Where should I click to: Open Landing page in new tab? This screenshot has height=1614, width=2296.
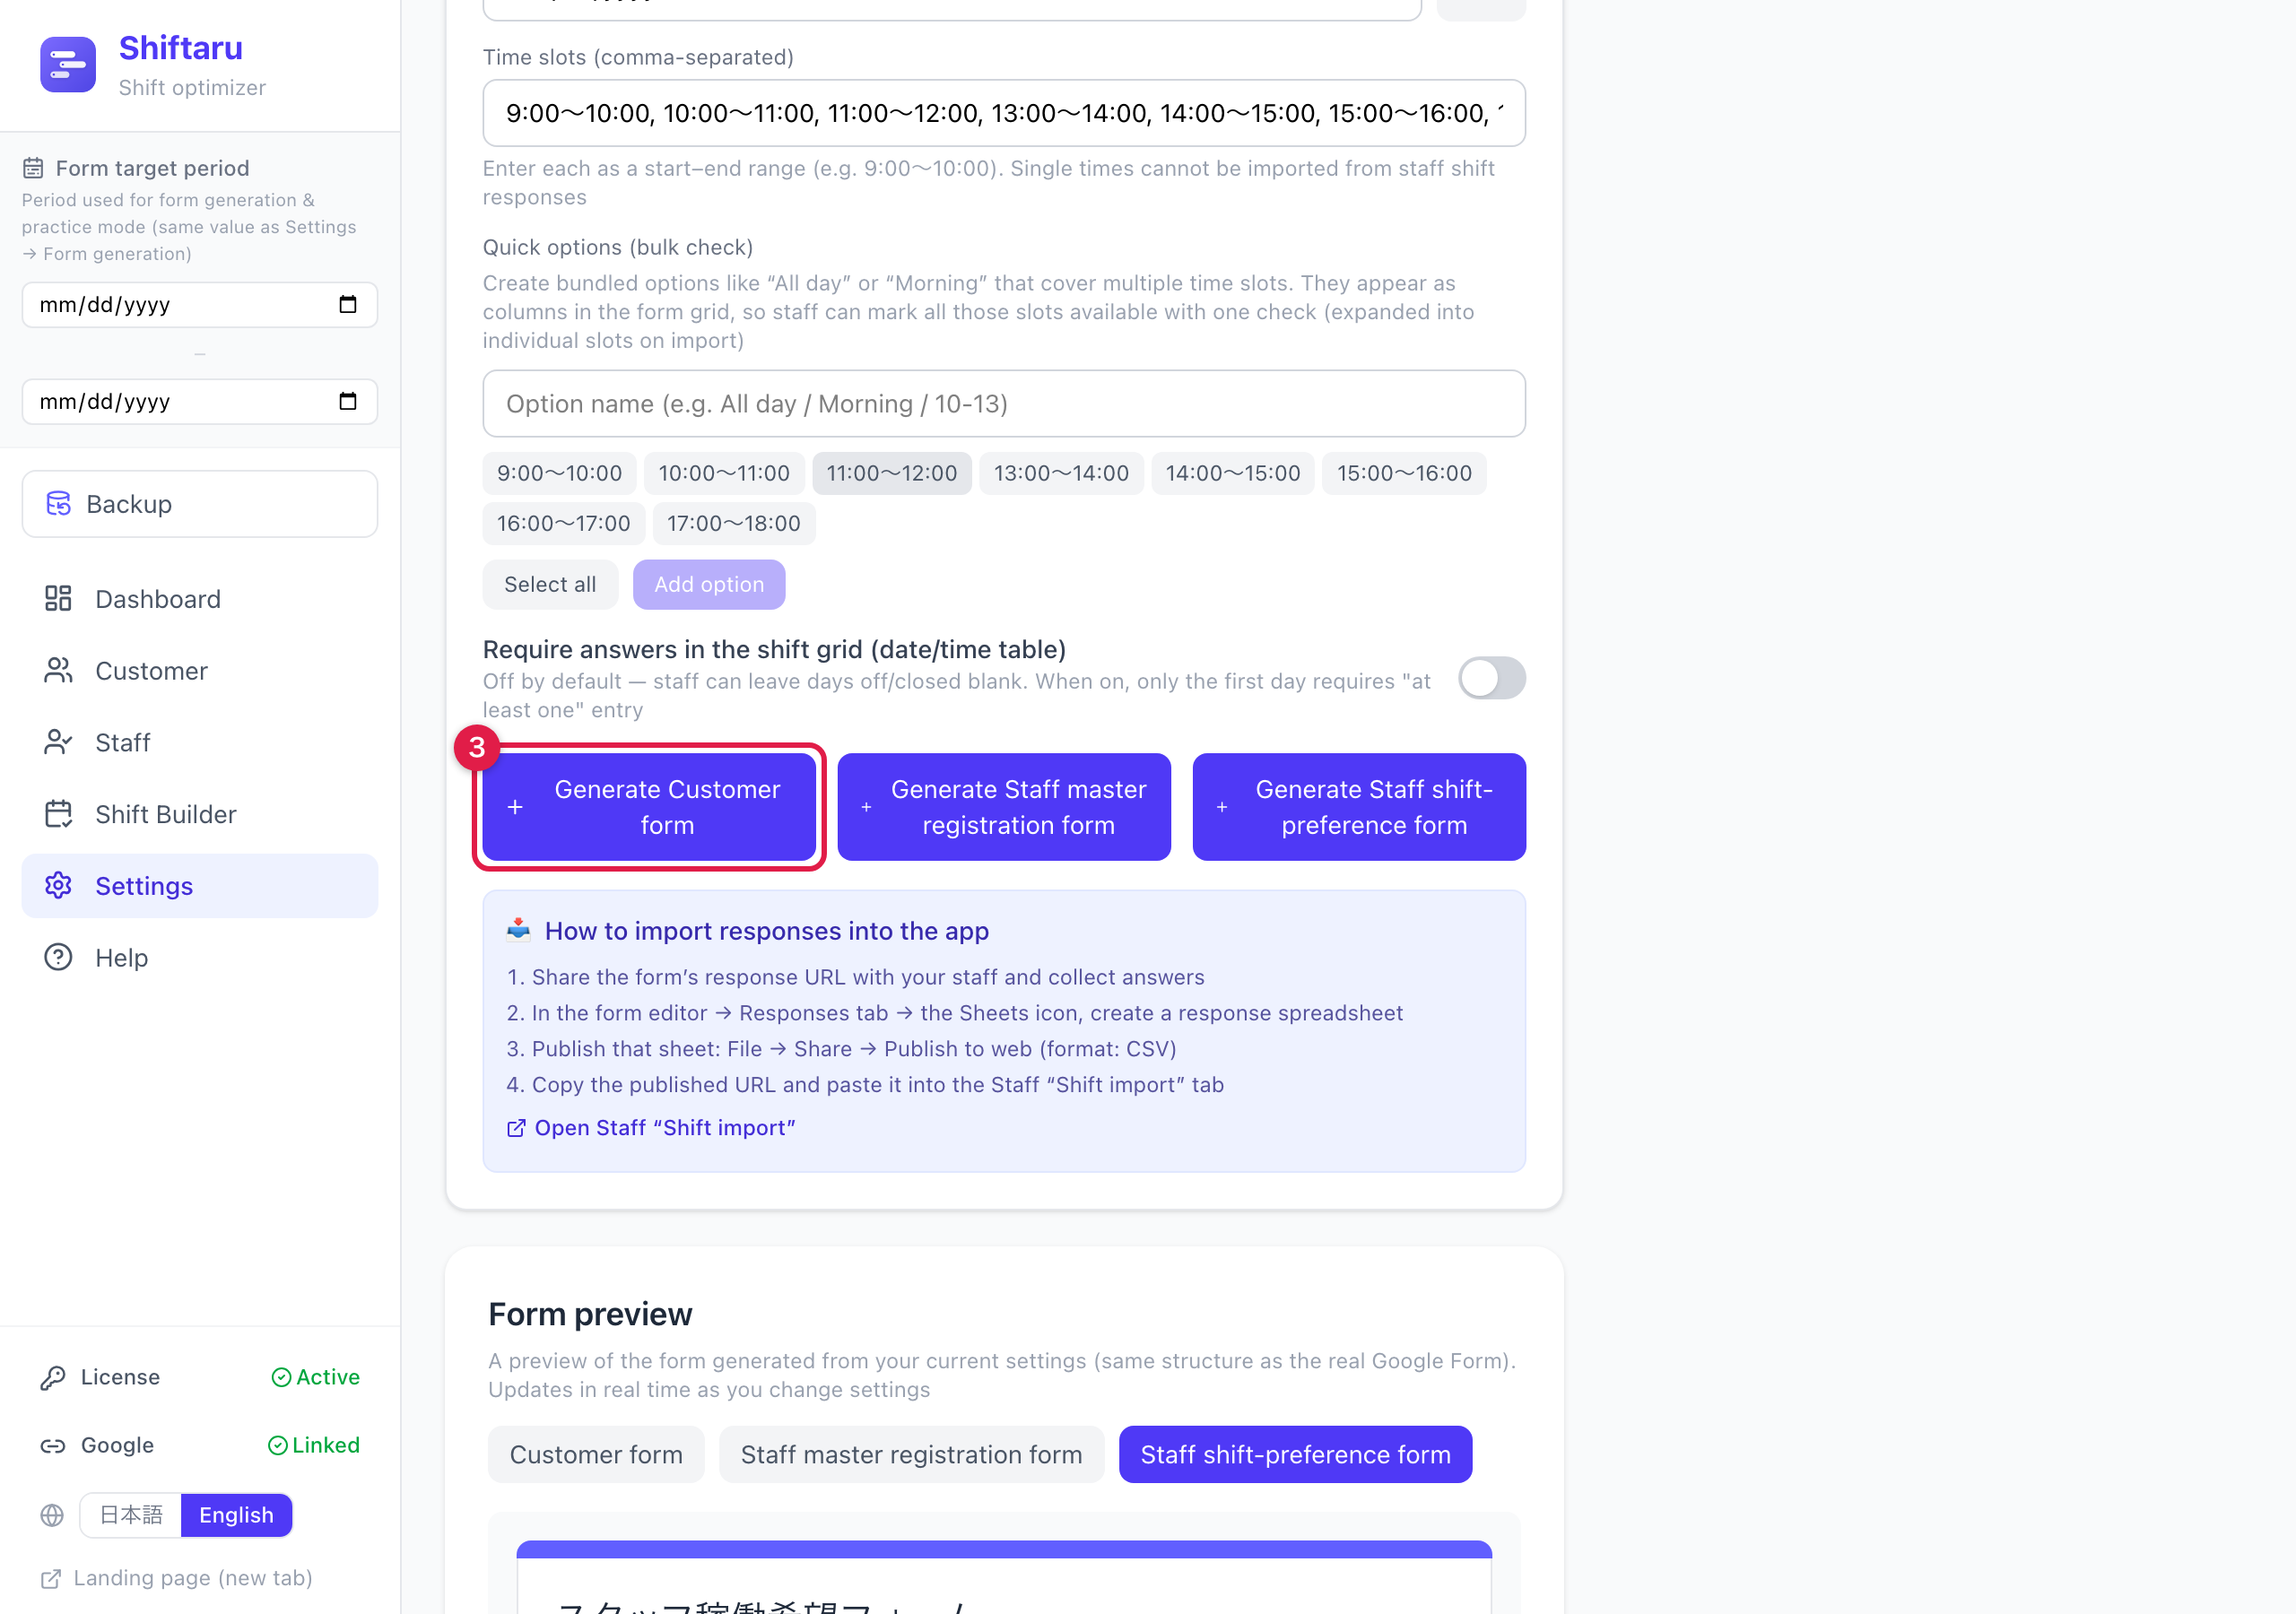[177, 1579]
